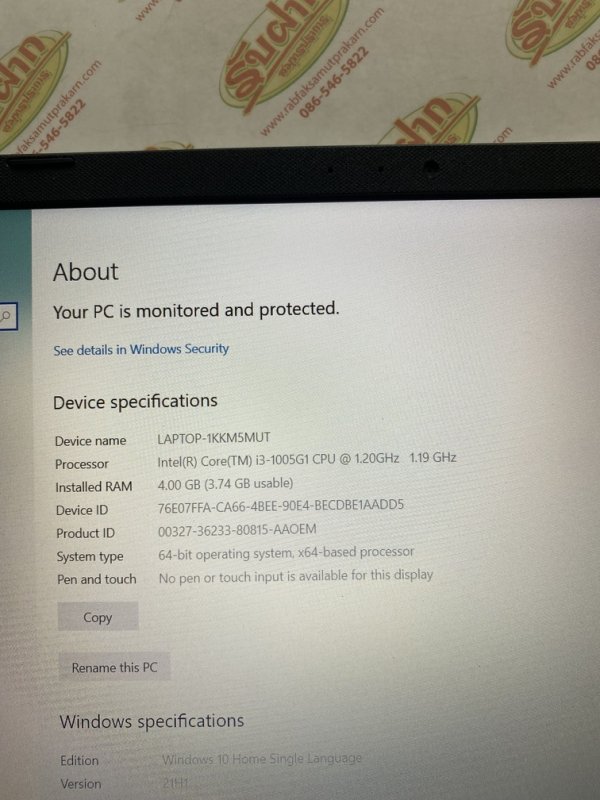Viewport: 600px width, 800px height.
Task: Click the No pen or touch input text
Action: click(295, 577)
